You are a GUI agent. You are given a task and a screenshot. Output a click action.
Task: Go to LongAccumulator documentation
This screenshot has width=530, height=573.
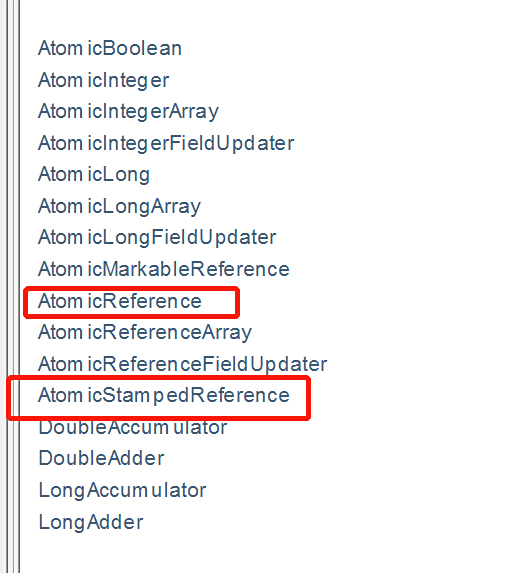[x=122, y=490]
